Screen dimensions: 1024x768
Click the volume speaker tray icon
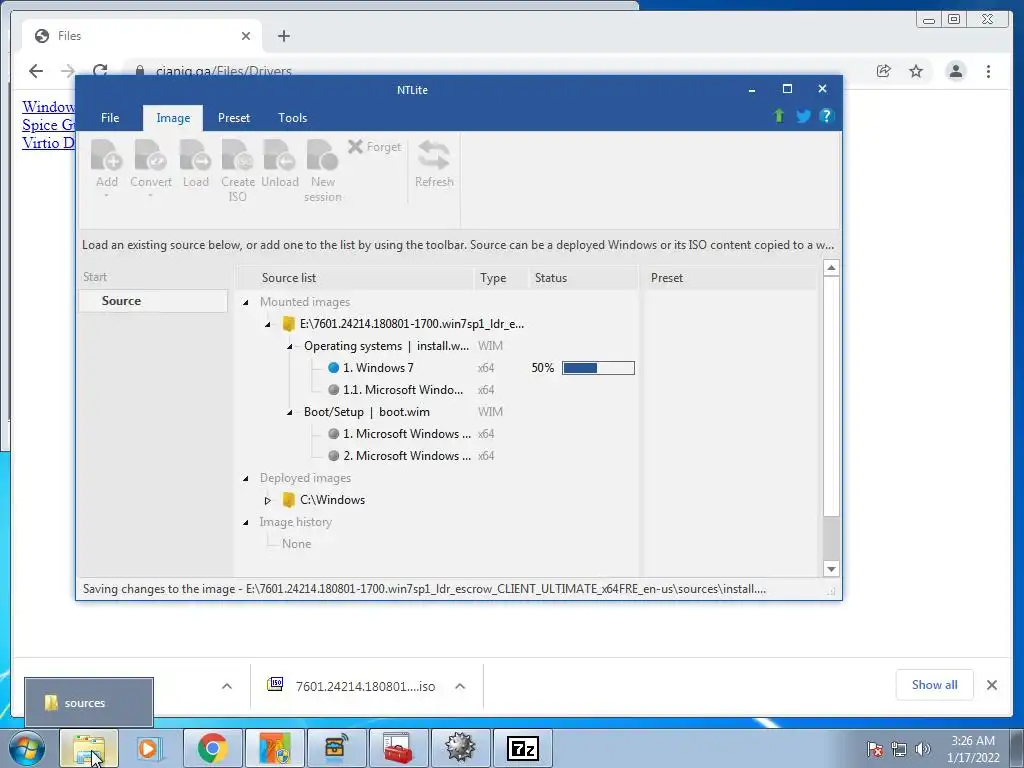pyautogui.click(x=923, y=749)
